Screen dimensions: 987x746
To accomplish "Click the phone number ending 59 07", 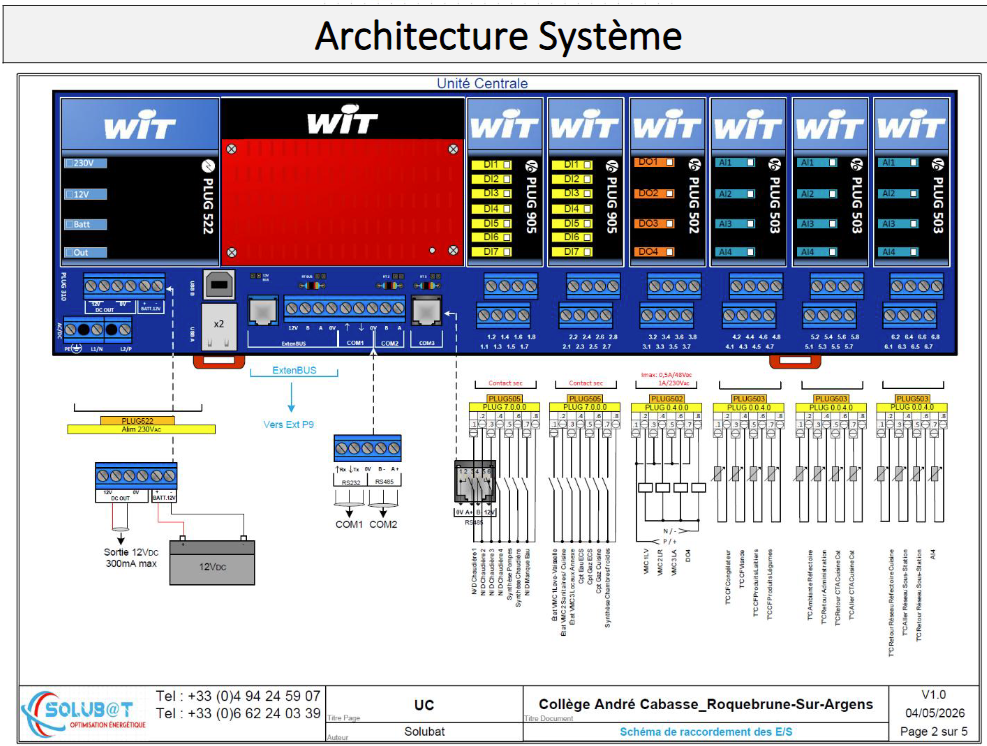I will point(239,696).
